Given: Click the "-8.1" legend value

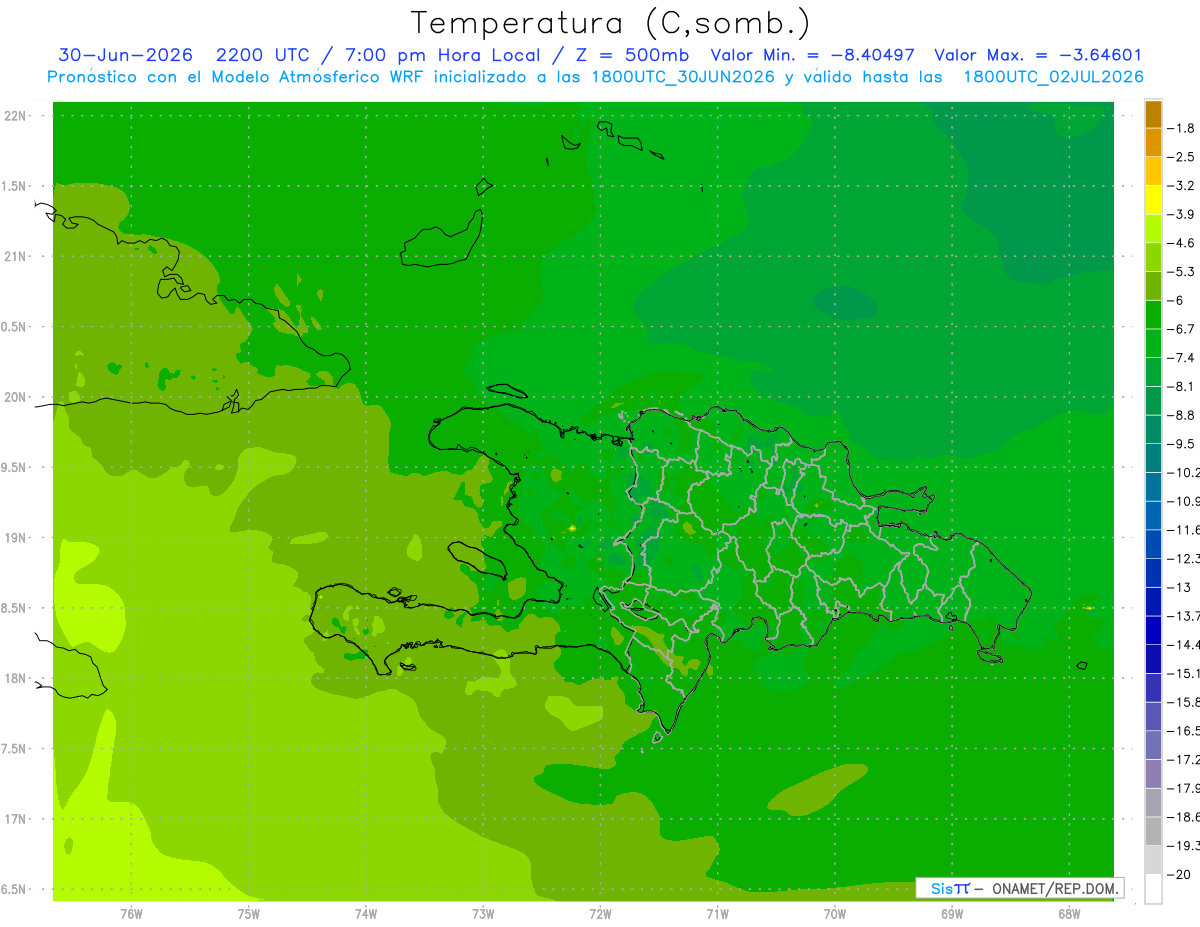Looking at the screenshot, I should [1183, 386].
